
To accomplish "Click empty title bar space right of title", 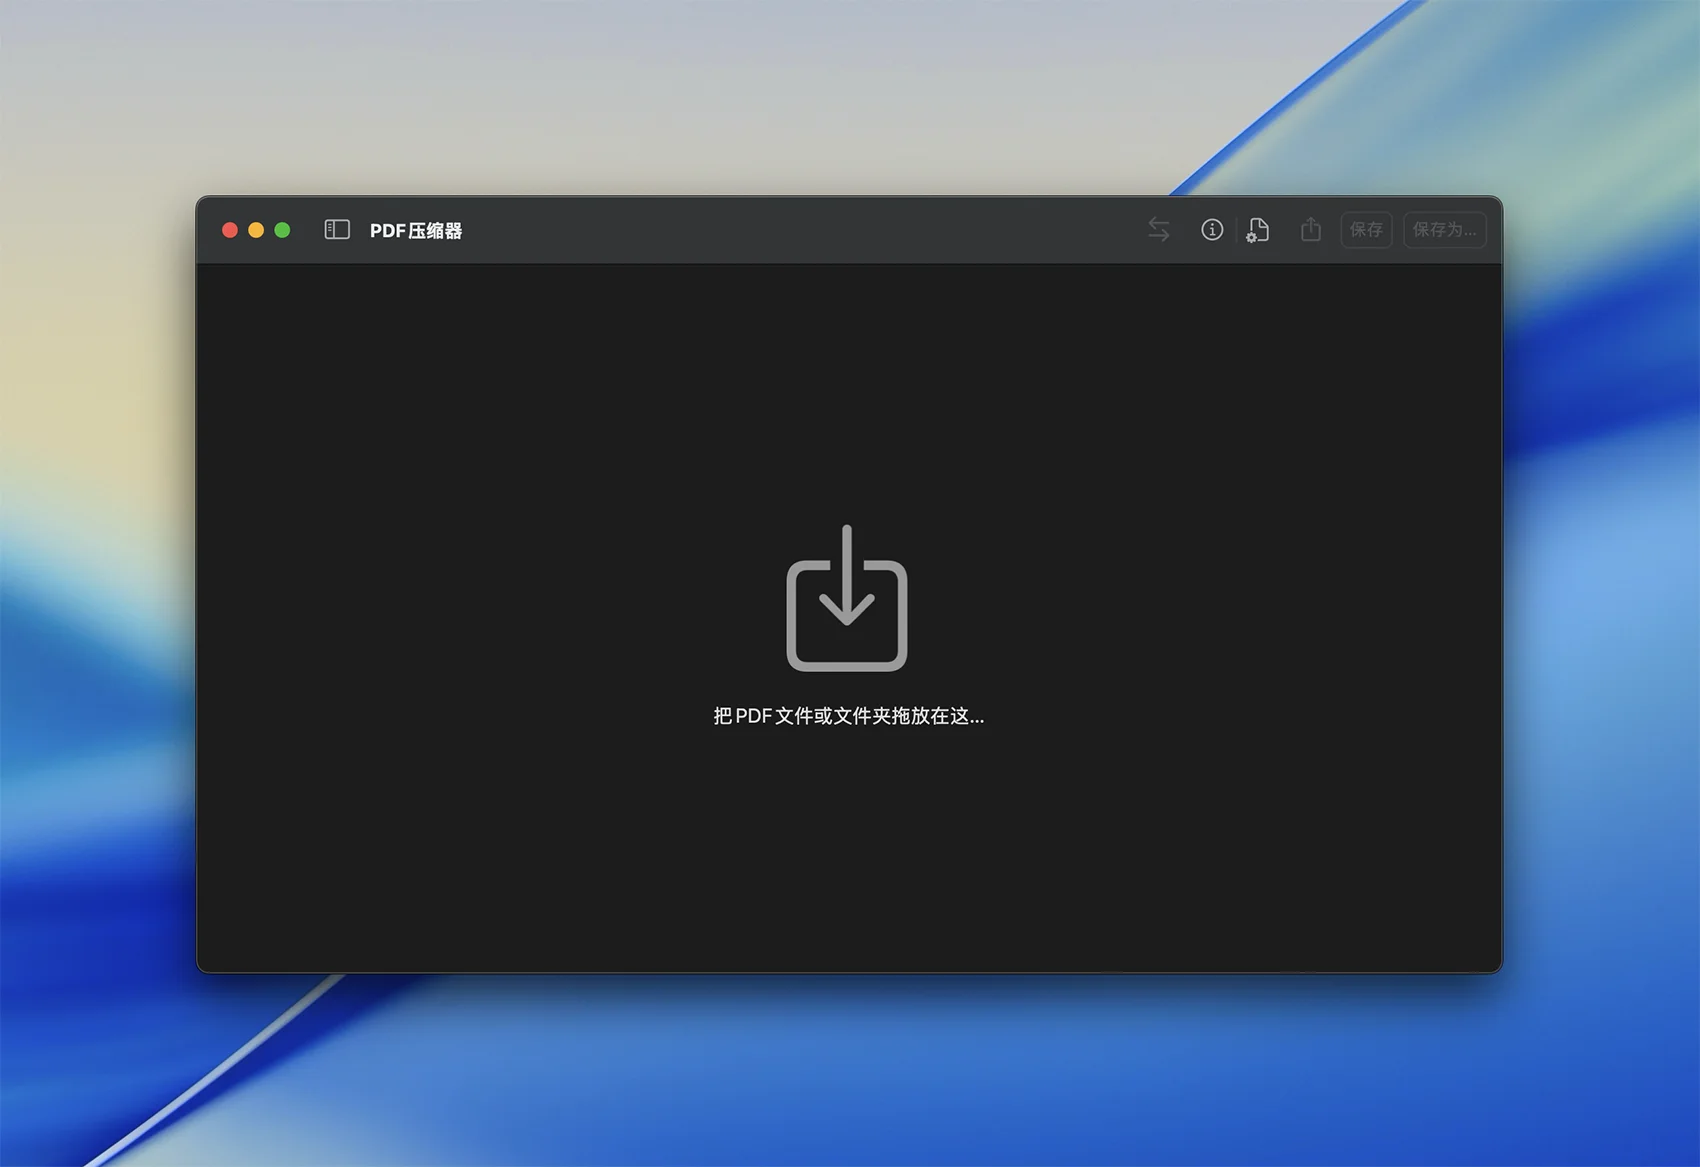I will [x=800, y=230].
